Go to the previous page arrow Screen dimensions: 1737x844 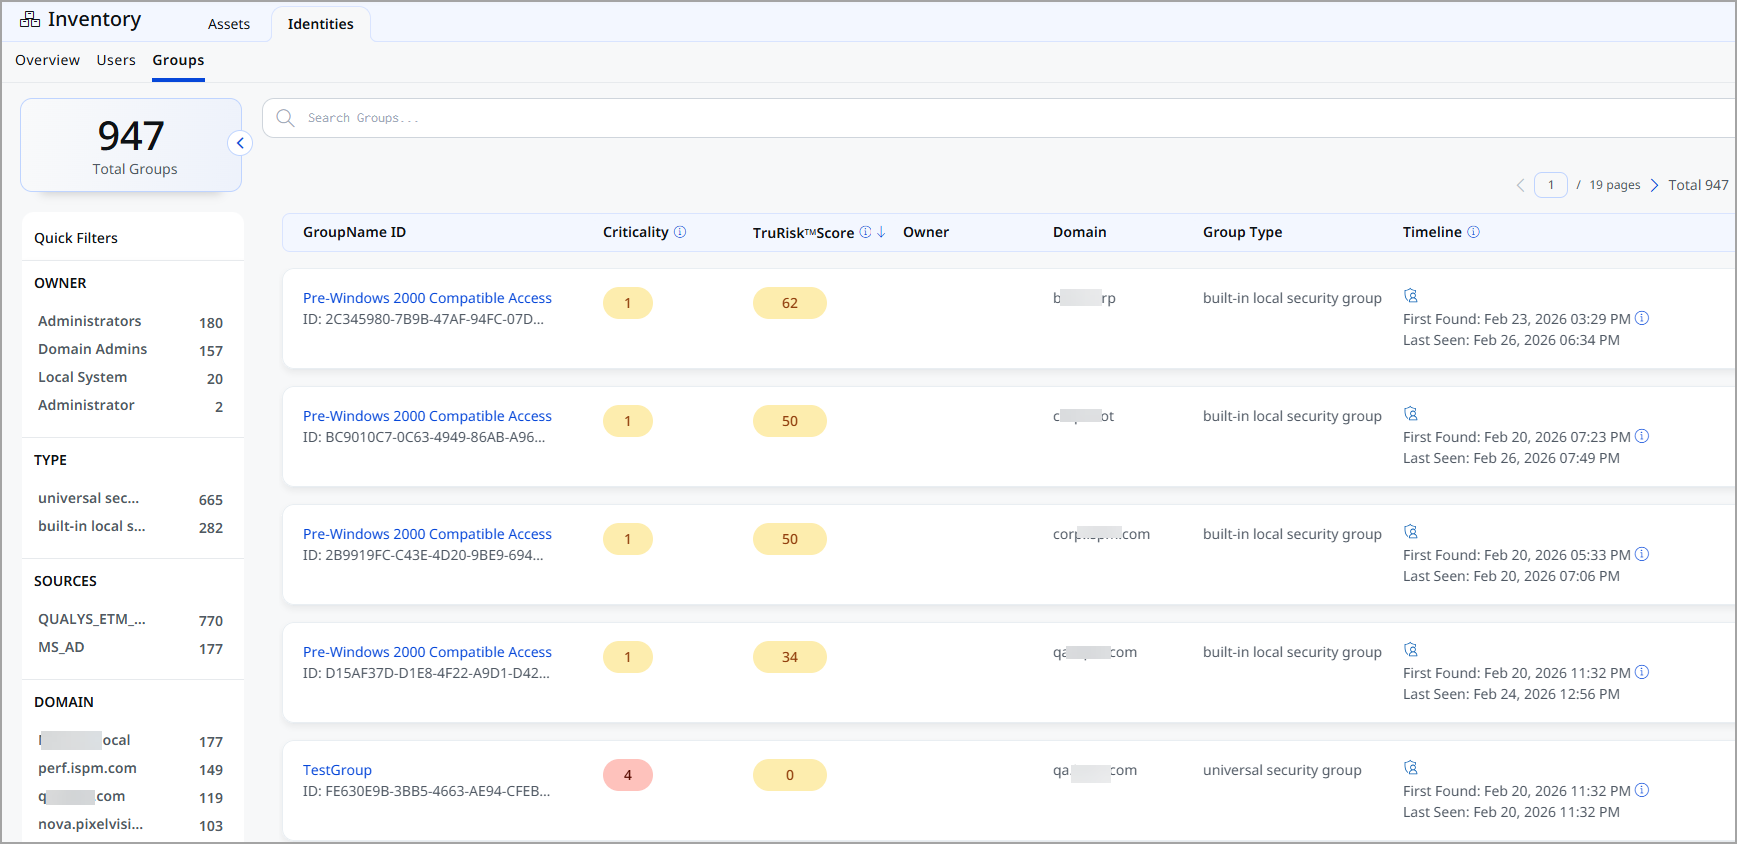[1520, 185]
